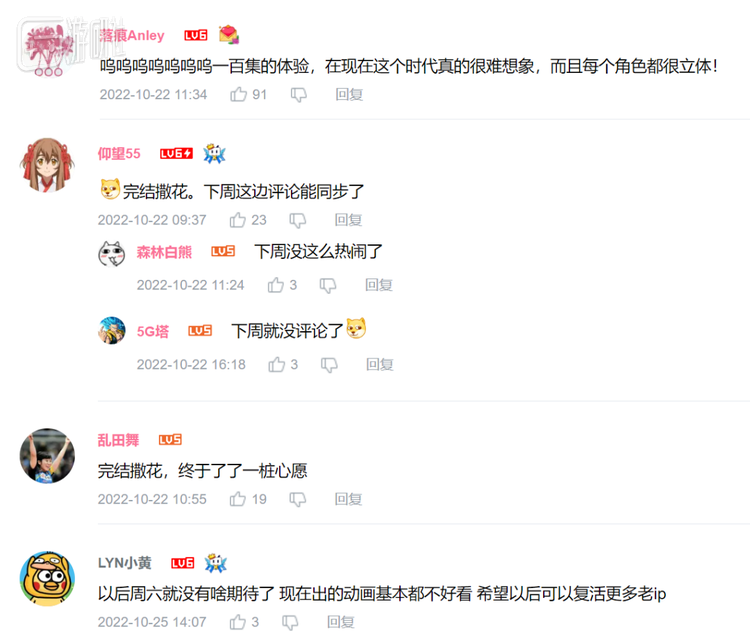Dislike 仰望55's comment

click(x=298, y=220)
